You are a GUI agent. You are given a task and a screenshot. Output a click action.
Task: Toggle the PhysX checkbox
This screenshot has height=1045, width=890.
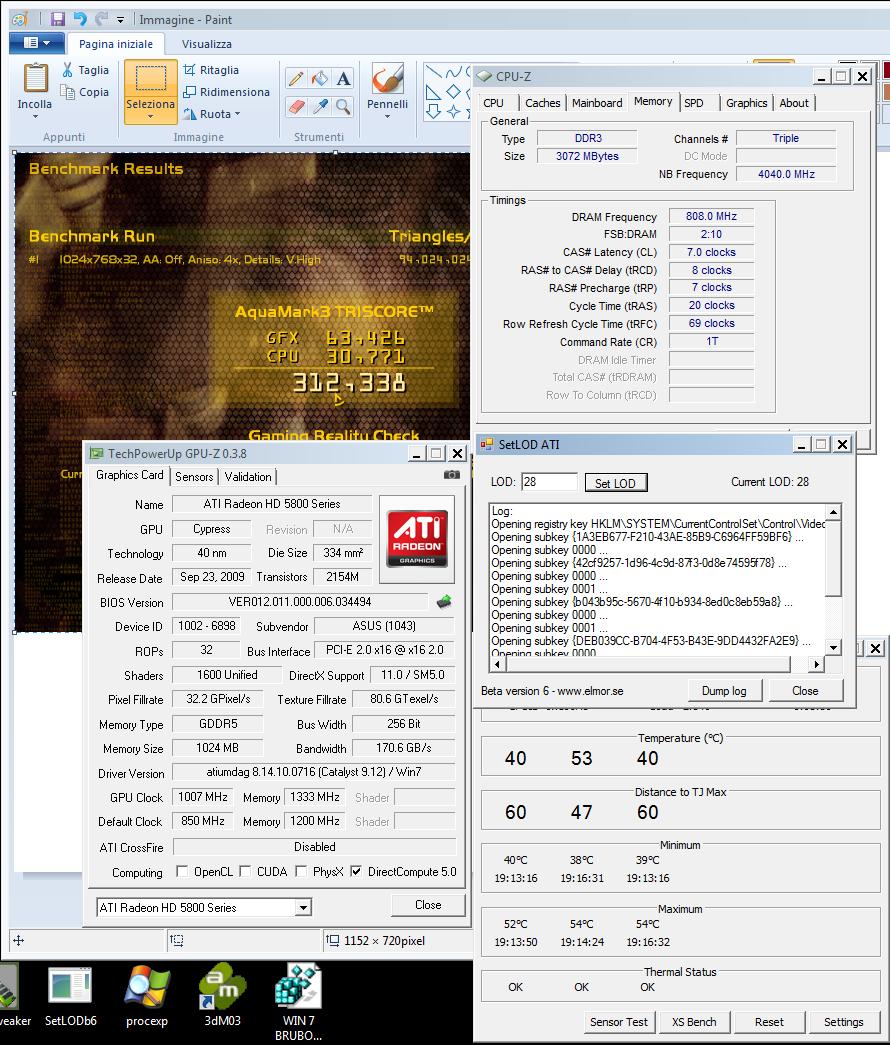pyautogui.click(x=301, y=871)
